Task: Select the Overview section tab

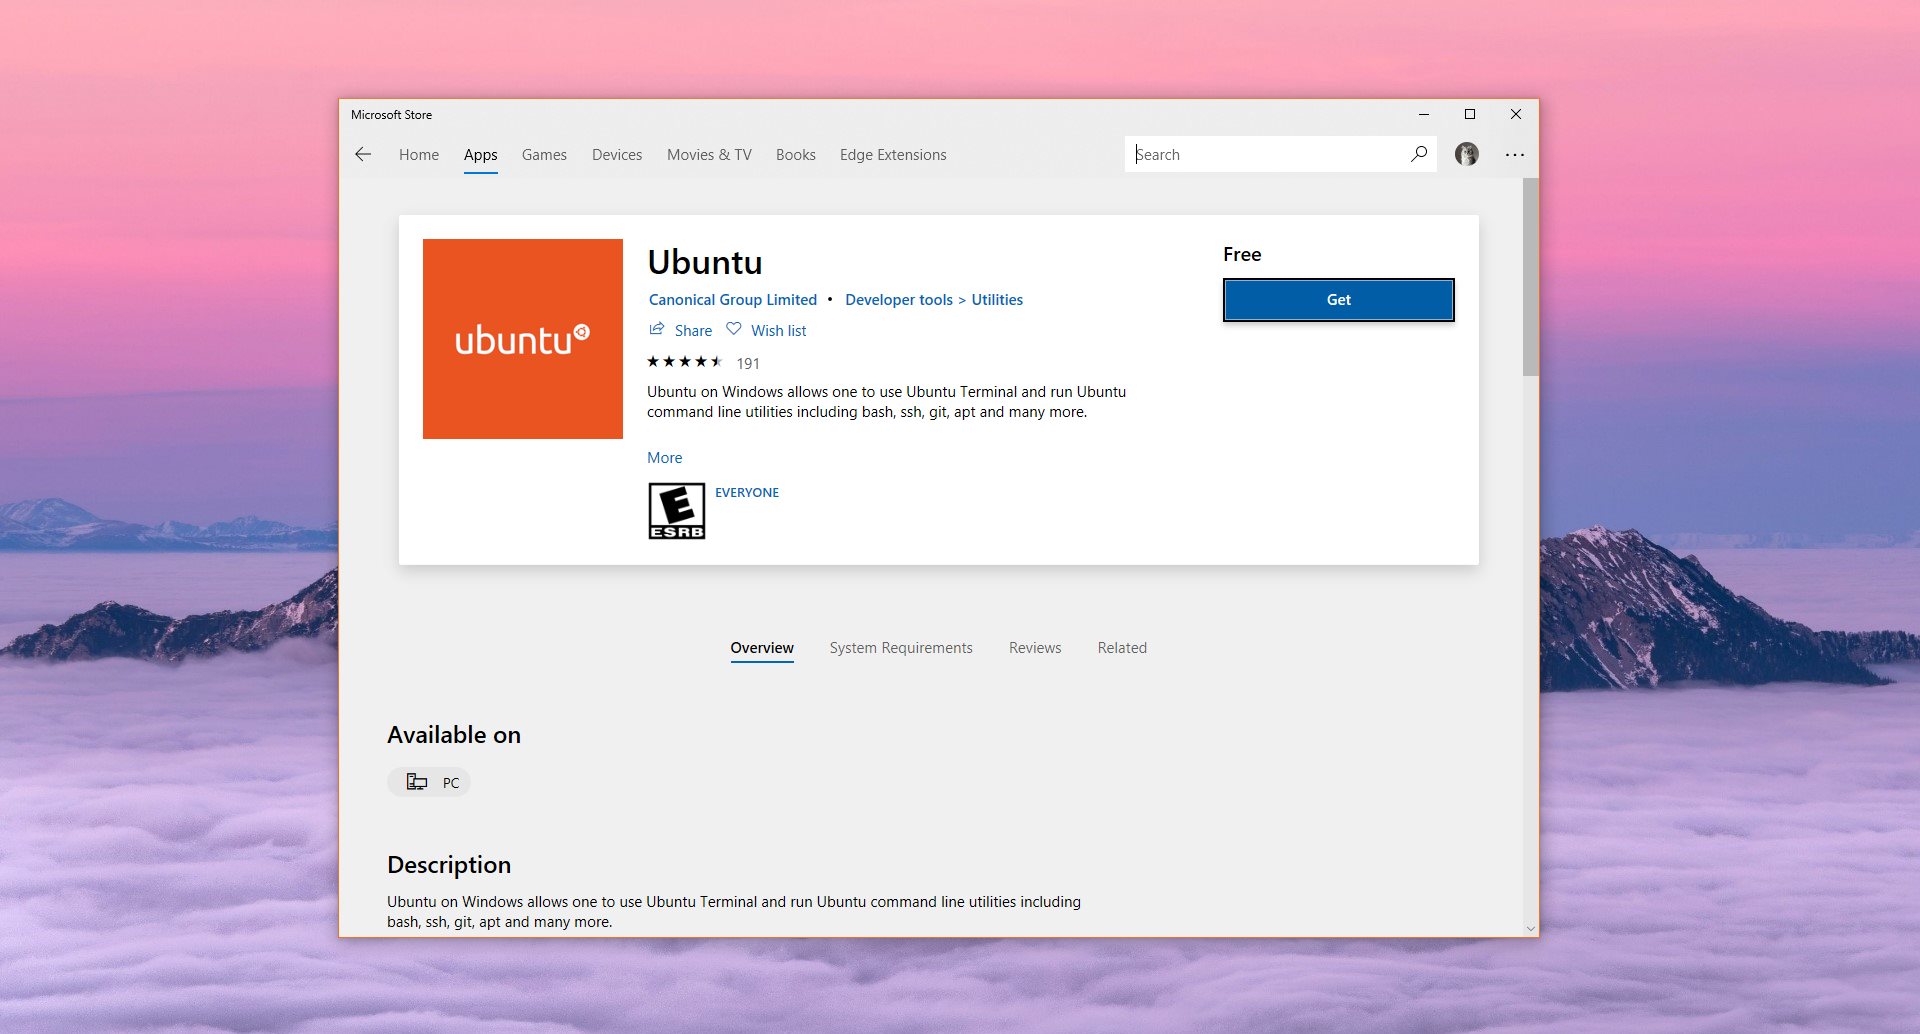Action: coord(762,648)
